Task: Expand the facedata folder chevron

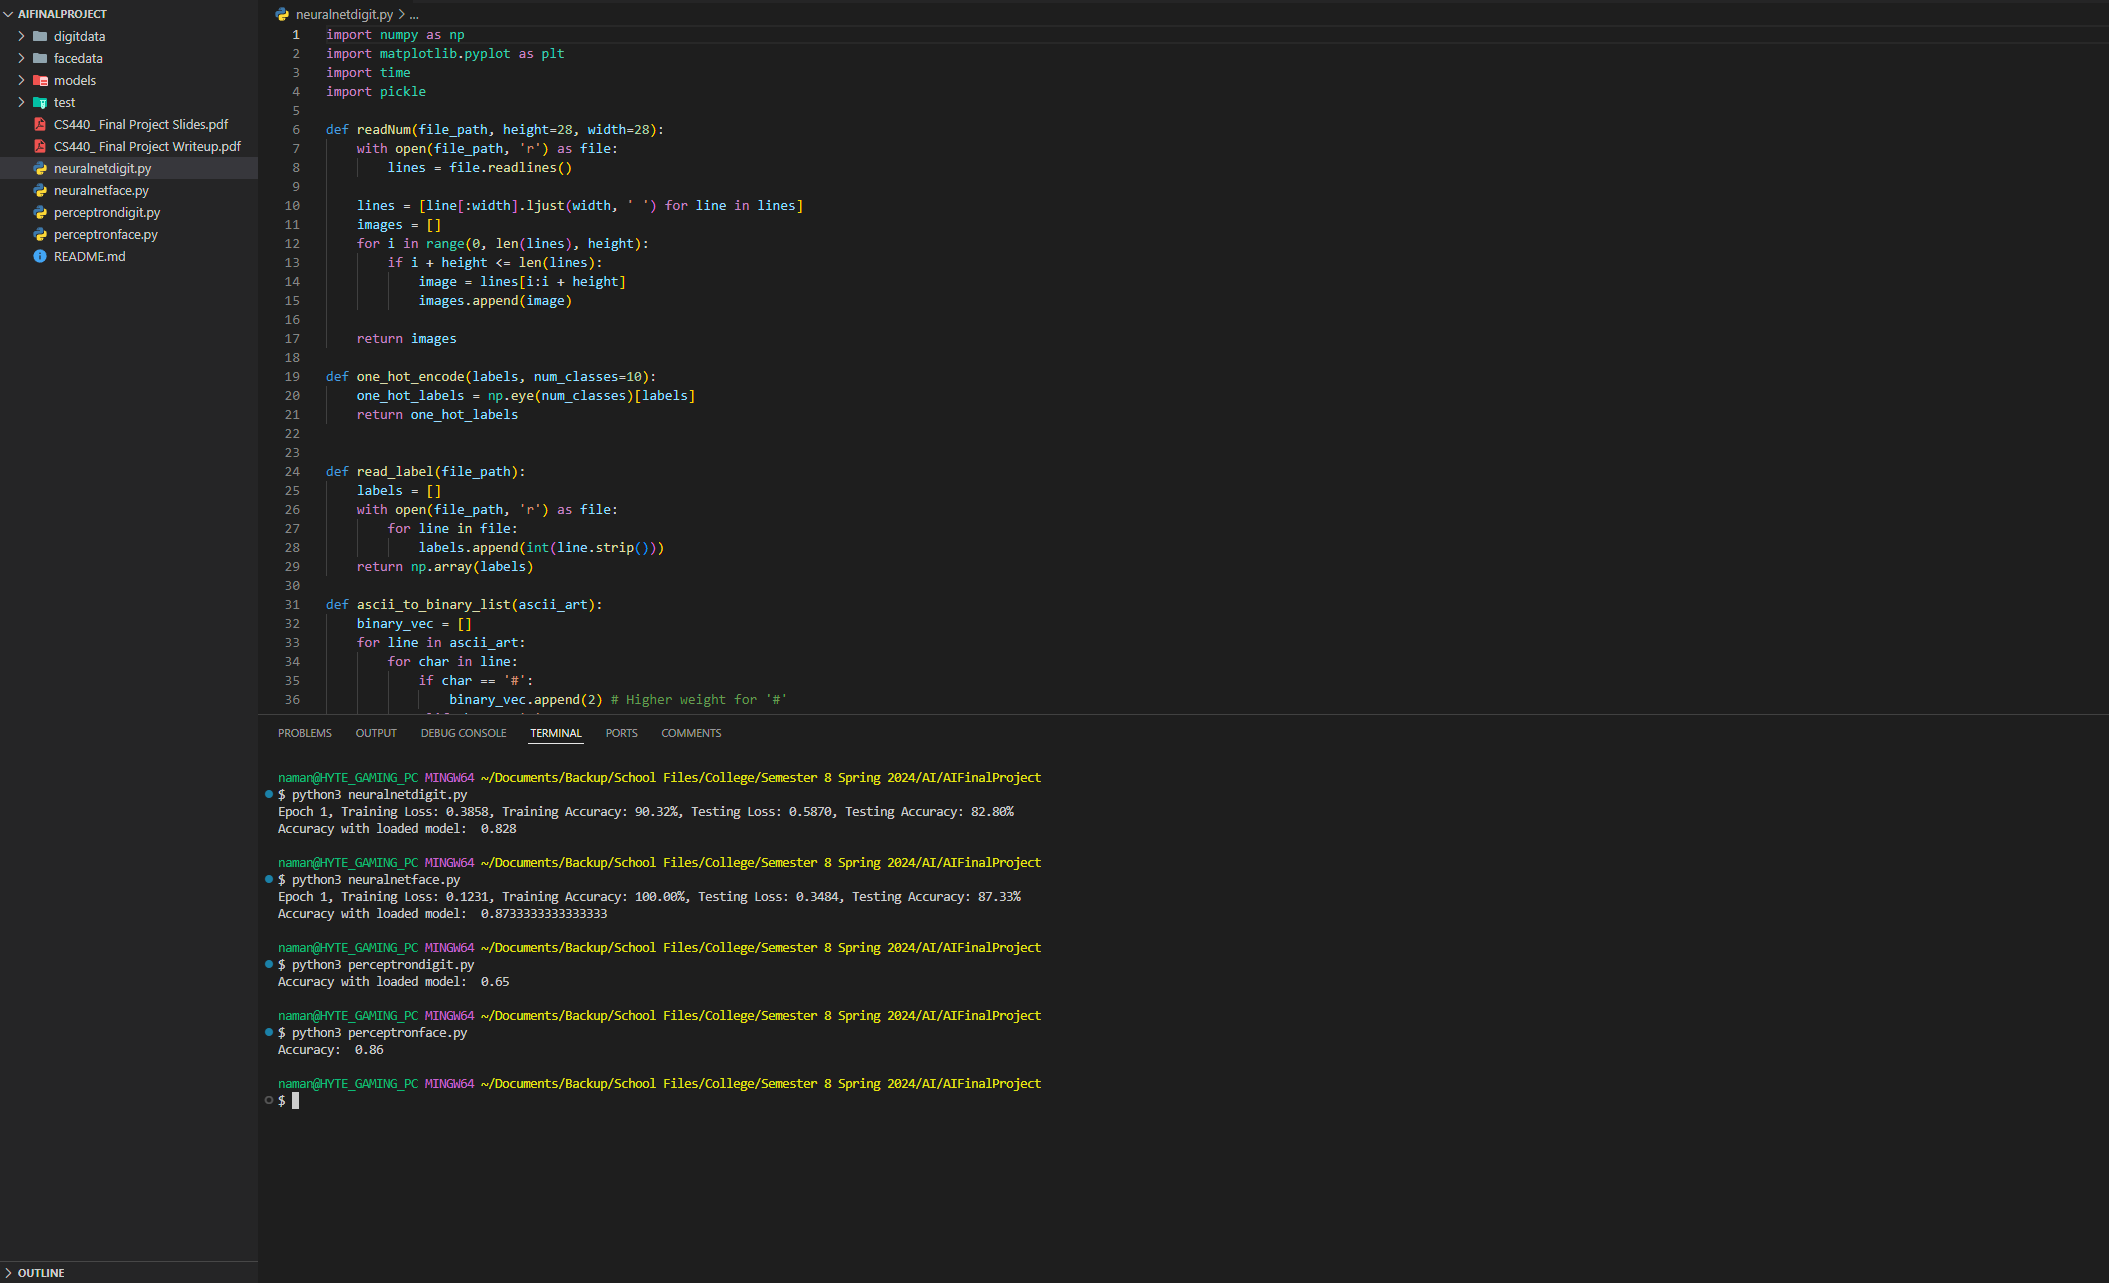Action: pyautogui.click(x=21, y=58)
